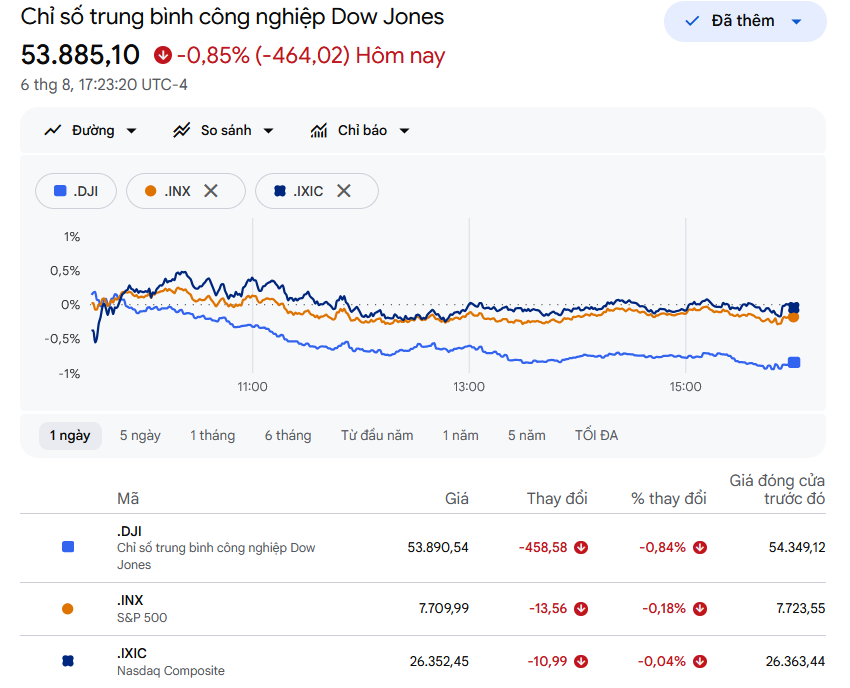This screenshot has width=850, height=688.
Task: Open the So sánh dropdown arrow
Action: 268,131
